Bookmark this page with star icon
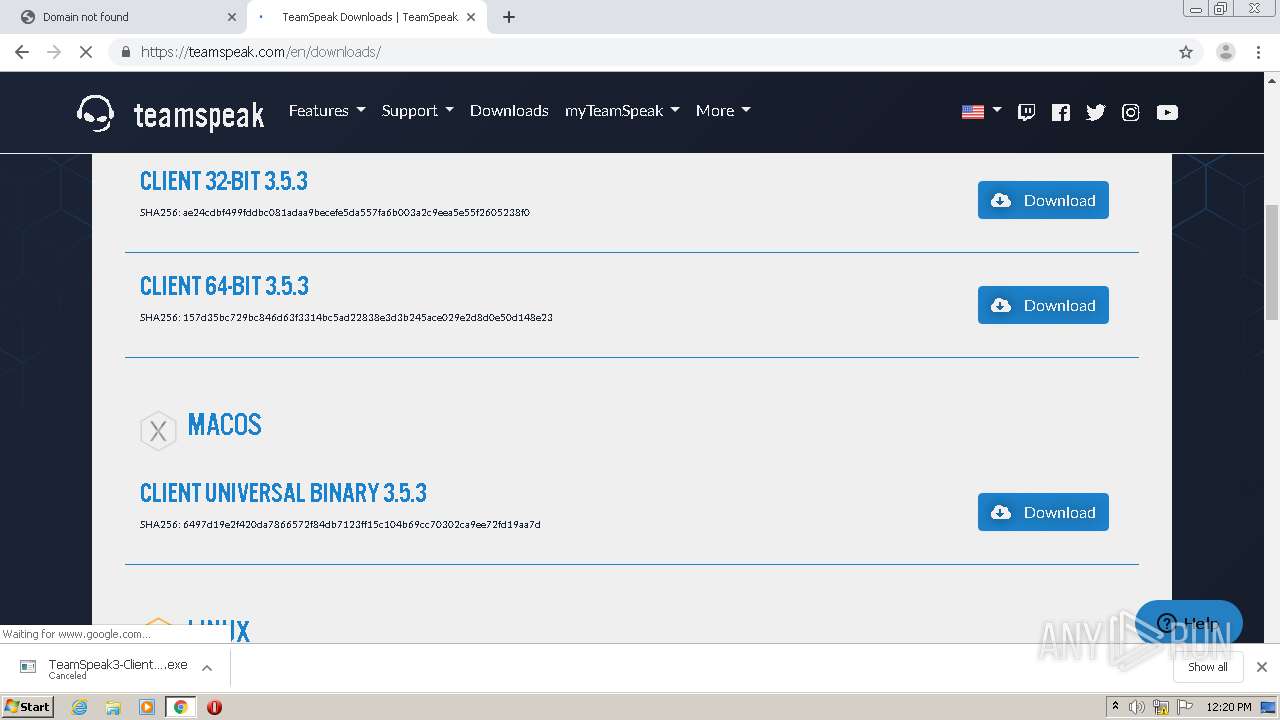The width and height of the screenshot is (1280, 720). point(1186,52)
